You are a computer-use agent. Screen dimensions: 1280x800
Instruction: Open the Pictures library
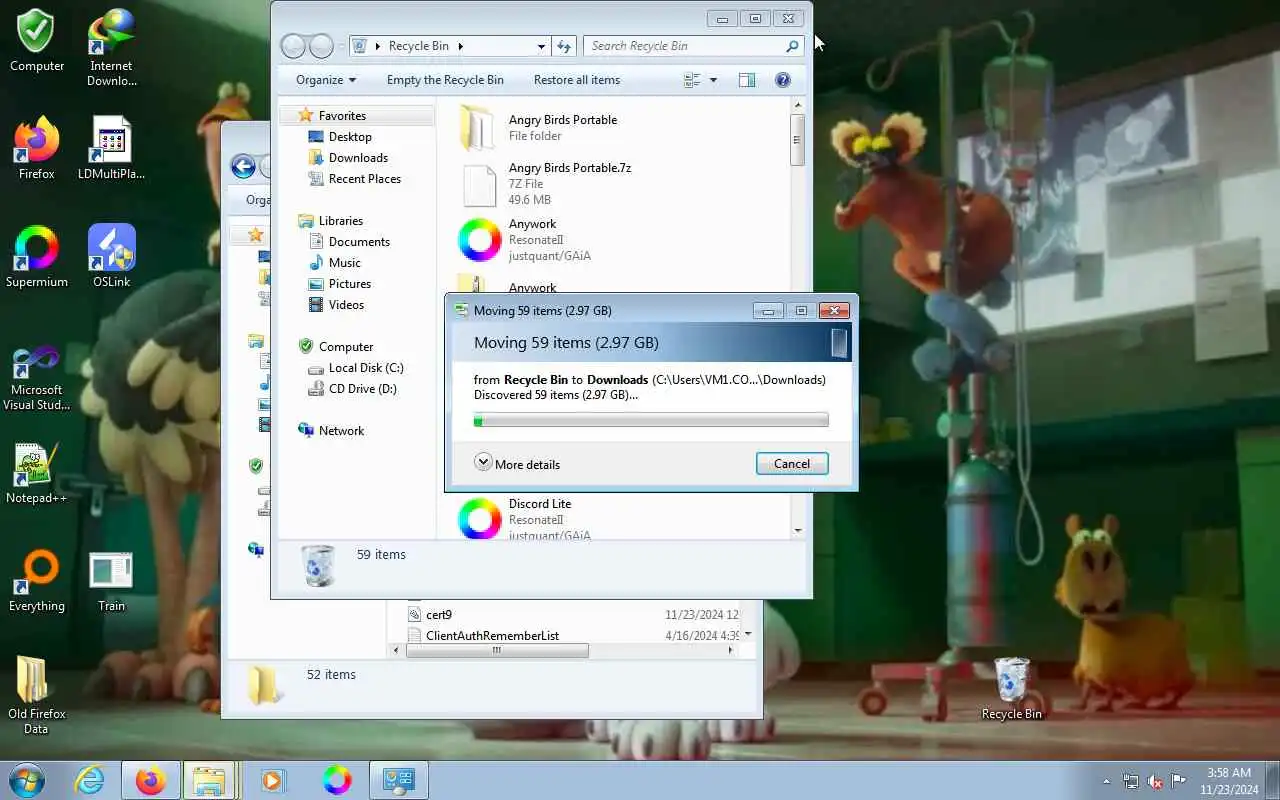pyautogui.click(x=350, y=284)
